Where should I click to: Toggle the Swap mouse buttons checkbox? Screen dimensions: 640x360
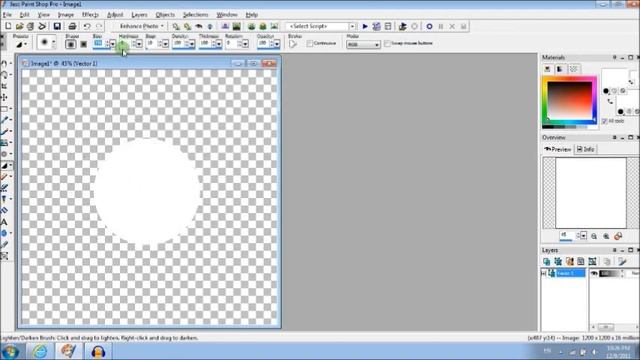point(387,43)
